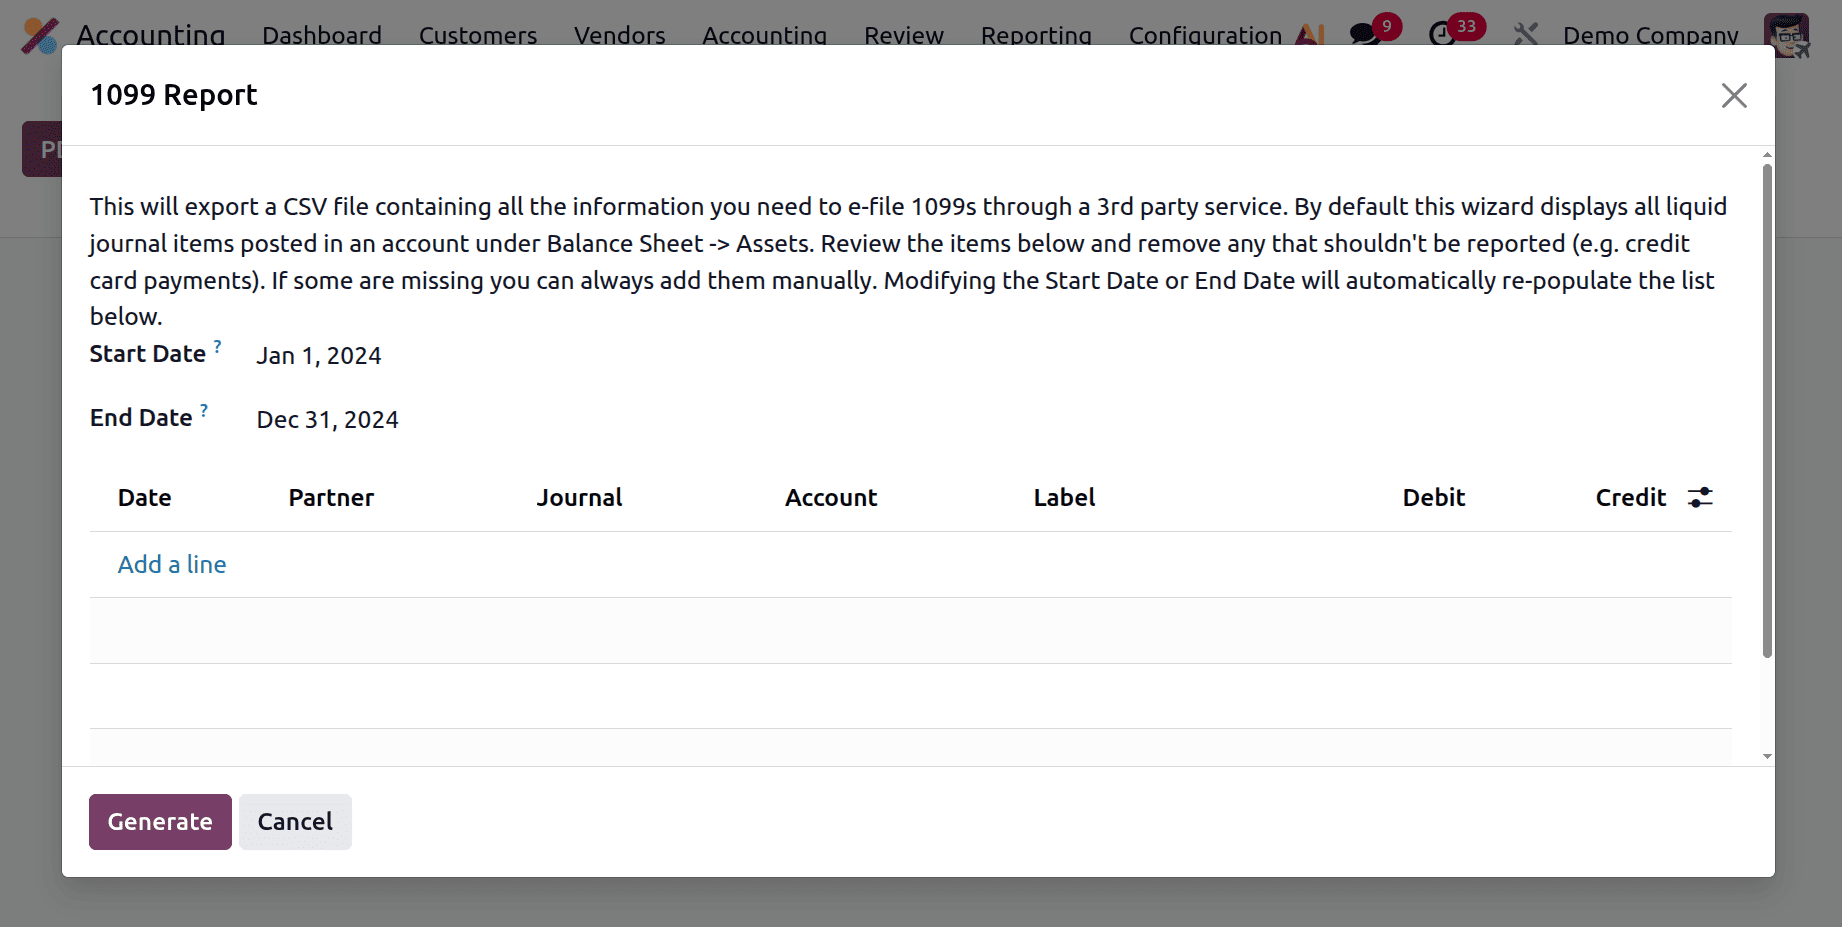This screenshot has height=927, width=1842.
Task: Close the 1099 Report dialog
Action: point(1734,96)
